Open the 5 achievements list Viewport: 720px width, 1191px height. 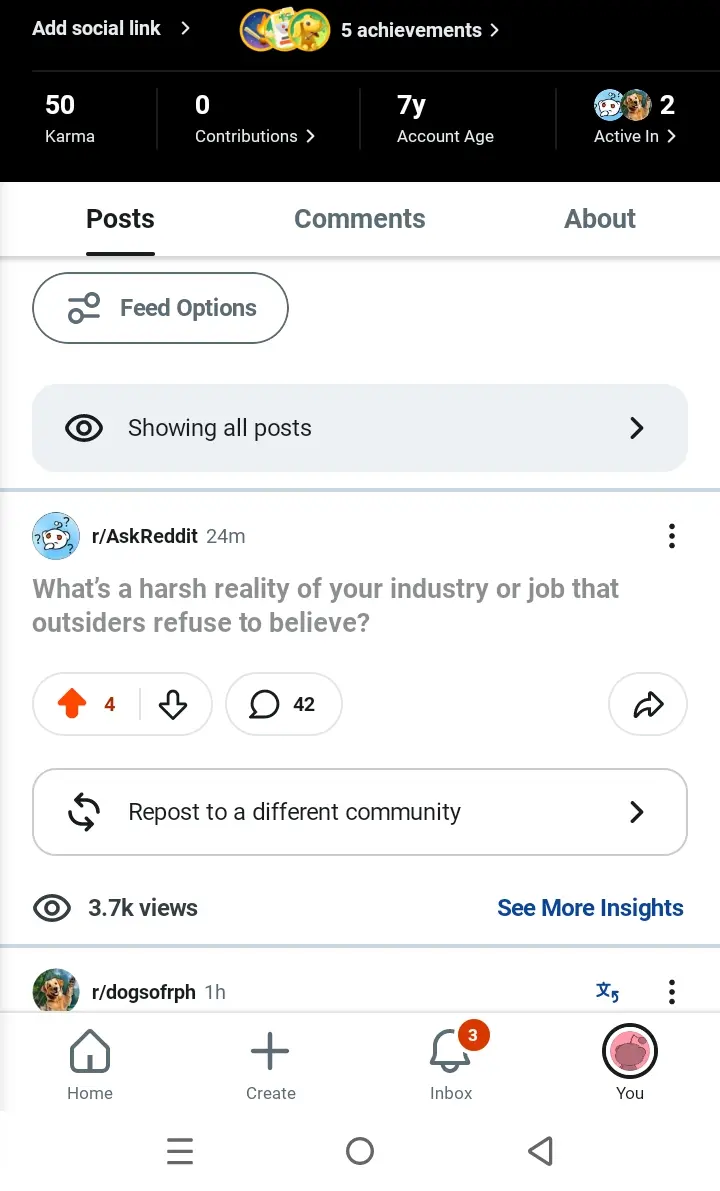click(370, 30)
